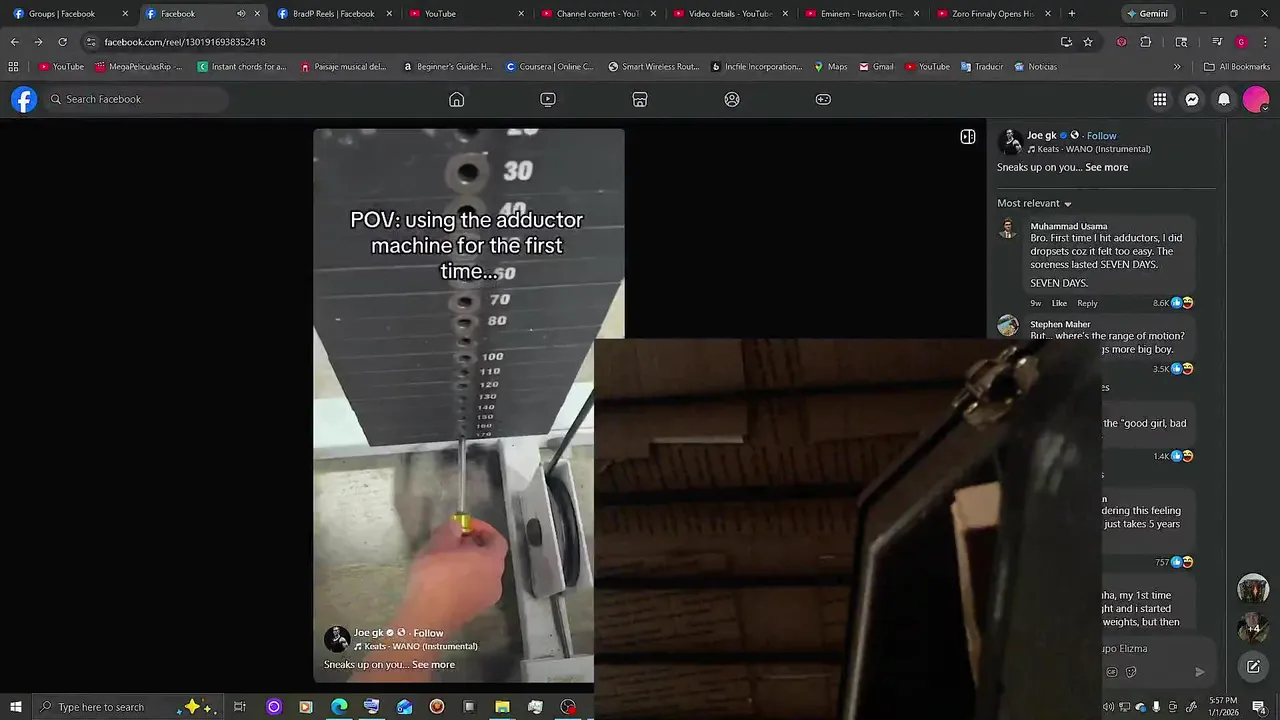Screen dimensions: 1280x720
Task: Open File Explorer from taskbar
Action: pyautogui.click(x=502, y=707)
